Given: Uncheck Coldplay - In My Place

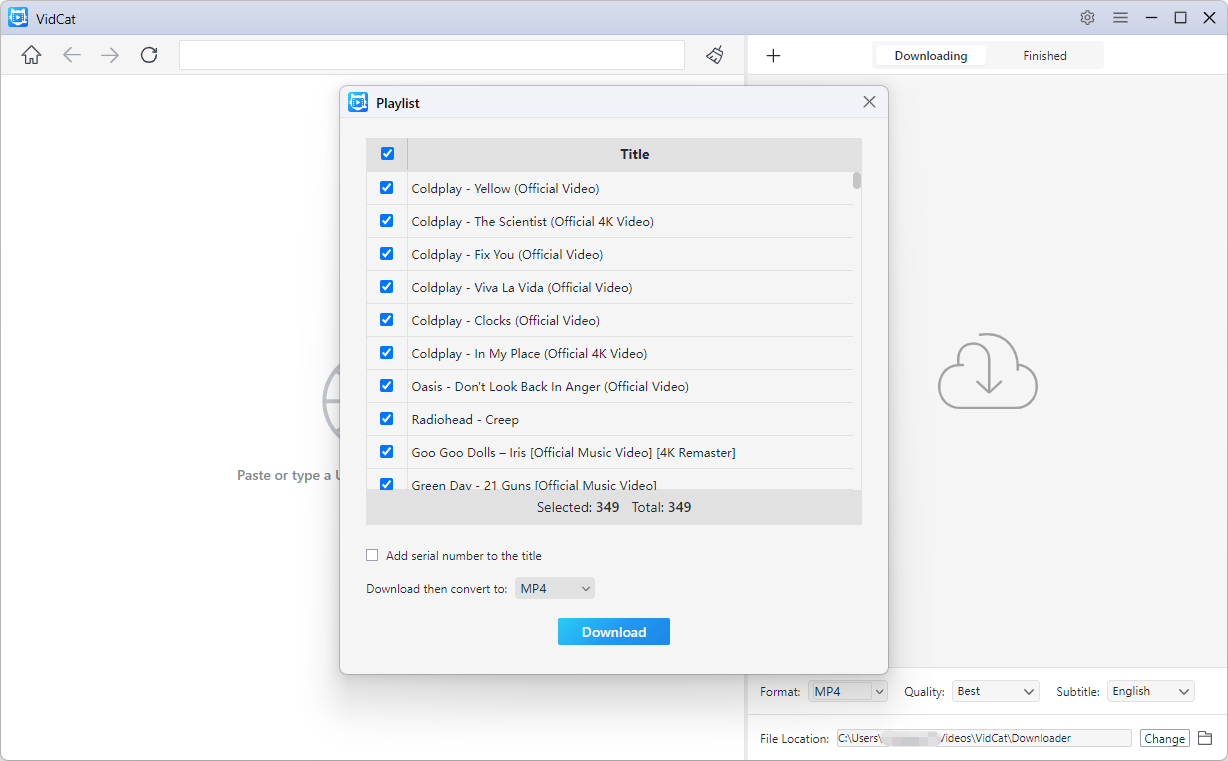Looking at the screenshot, I should [x=387, y=352].
